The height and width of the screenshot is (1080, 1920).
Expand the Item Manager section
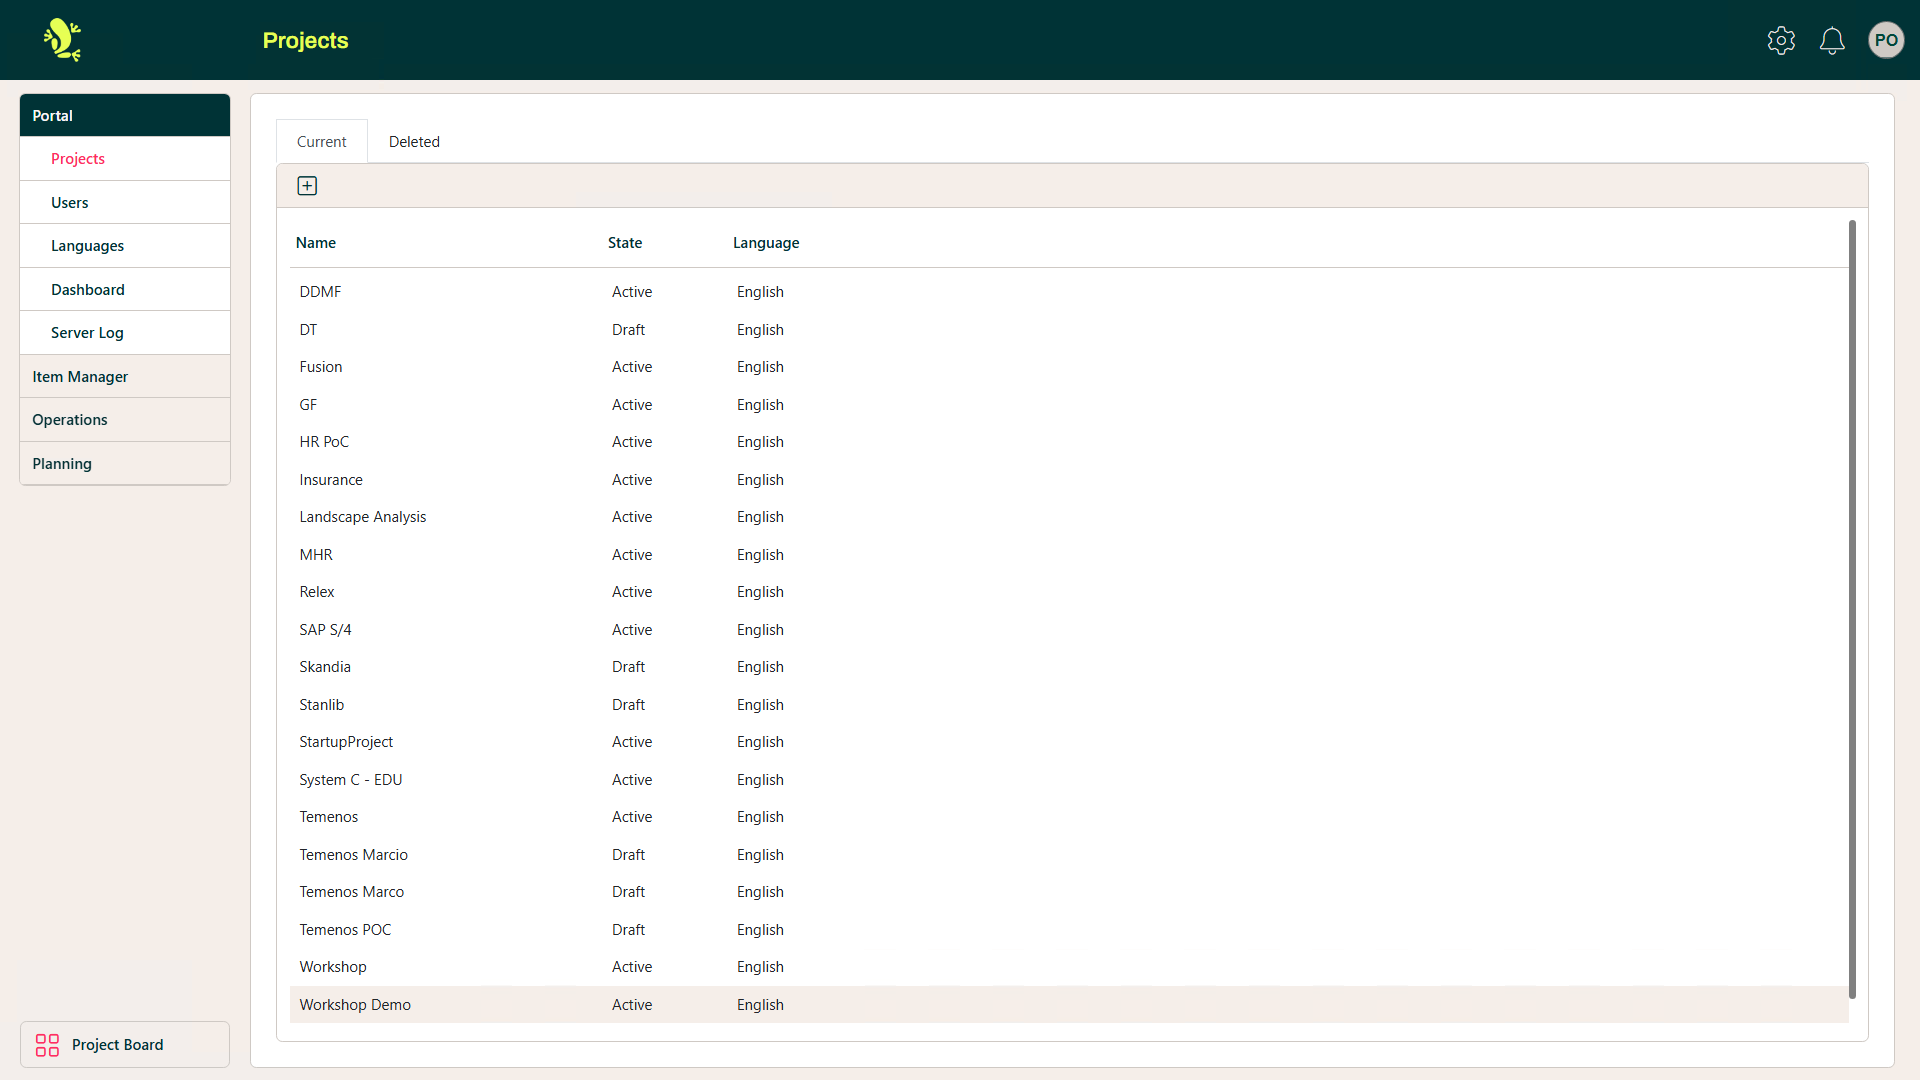pyautogui.click(x=80, y=376)
